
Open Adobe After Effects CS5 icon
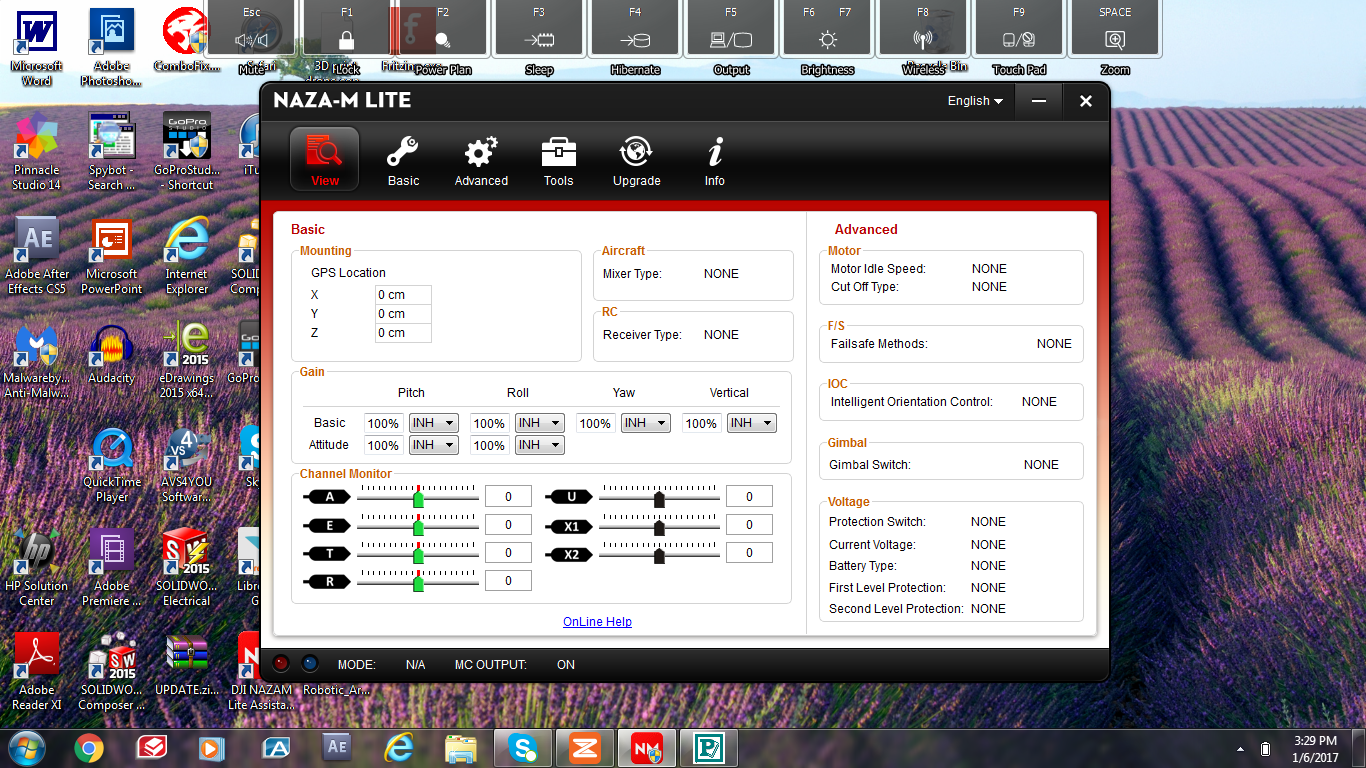(x=37, y=256)
